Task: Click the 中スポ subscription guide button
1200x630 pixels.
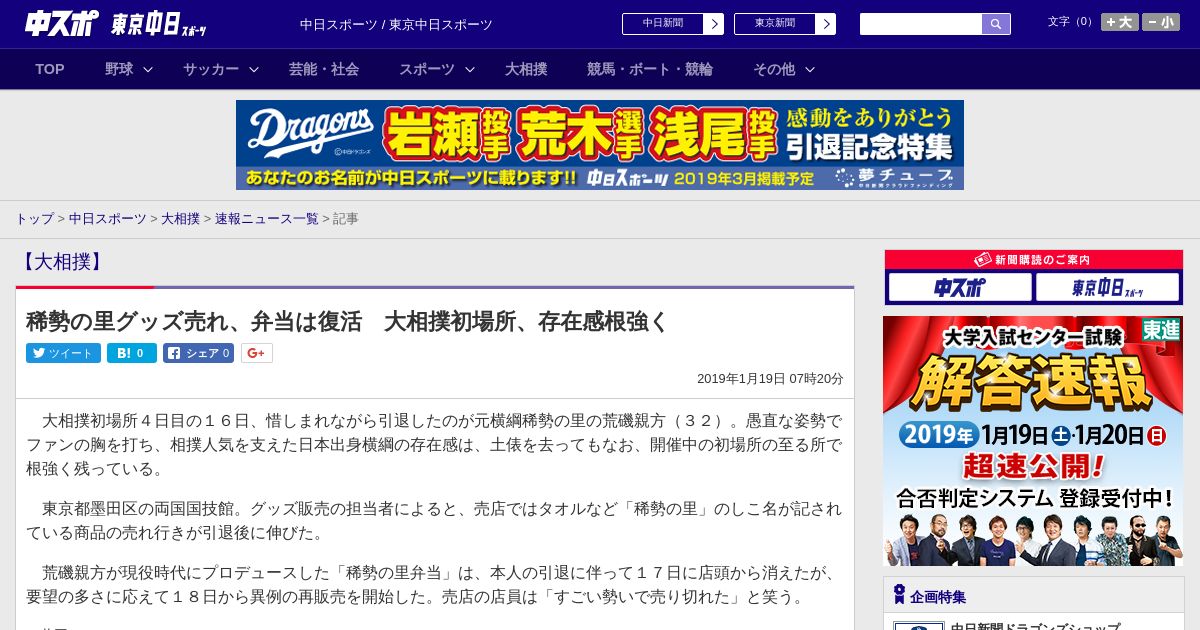Action: click(960, 288)
